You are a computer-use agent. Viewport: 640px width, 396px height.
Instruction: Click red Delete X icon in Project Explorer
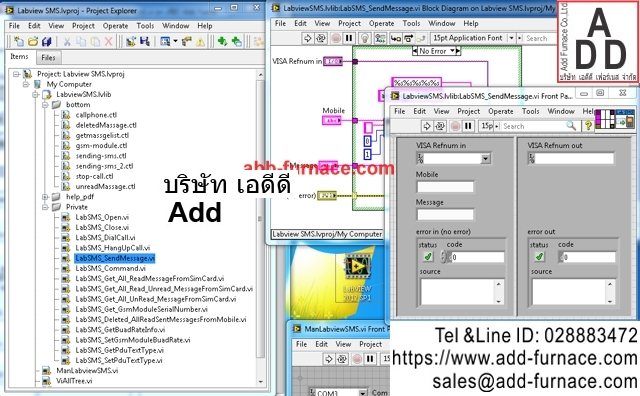[x=109, y=41]
